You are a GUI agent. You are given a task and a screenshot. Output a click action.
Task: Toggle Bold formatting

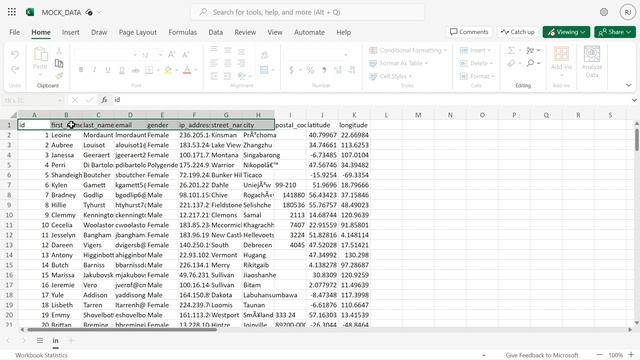pyautogui.click(x=81, y=70)
